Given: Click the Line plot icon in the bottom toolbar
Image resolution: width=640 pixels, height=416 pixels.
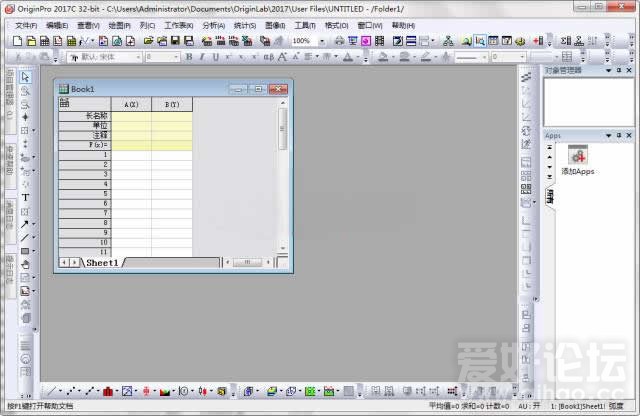Looking at the screenshot, I should [x=50, y=391].
